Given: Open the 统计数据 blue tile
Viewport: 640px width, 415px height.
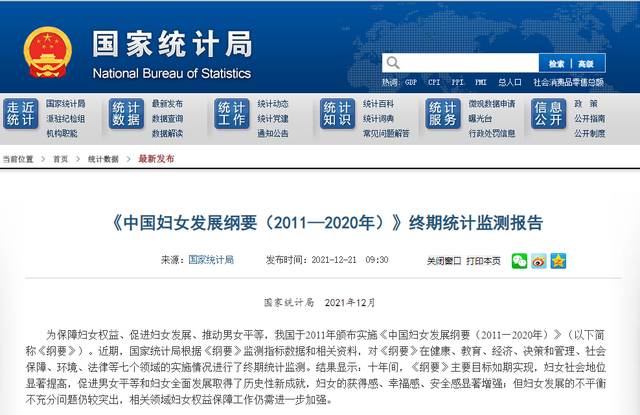Looking at the screenshot, I should click(x=126, y=113).
